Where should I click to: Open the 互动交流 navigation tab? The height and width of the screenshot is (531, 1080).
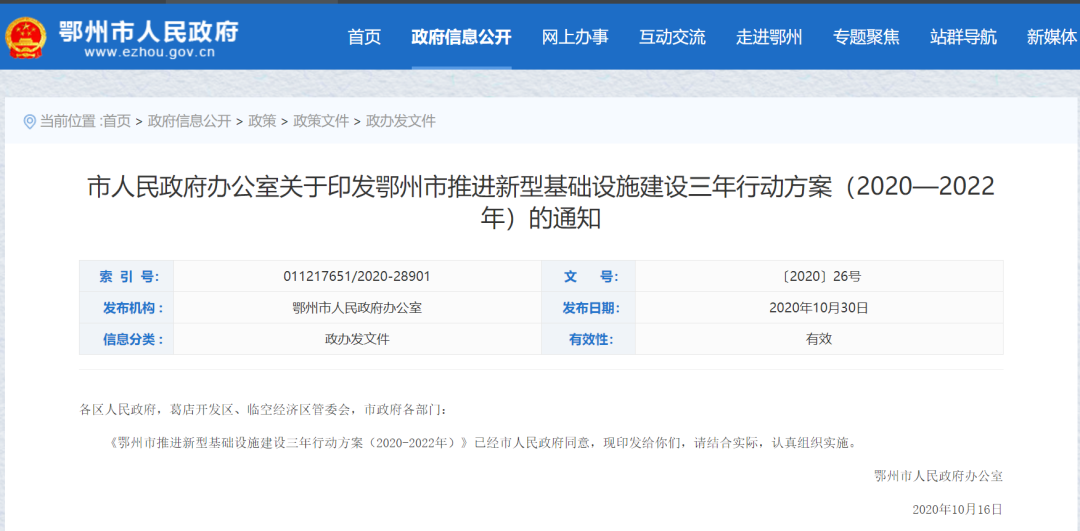coord(672,37)
